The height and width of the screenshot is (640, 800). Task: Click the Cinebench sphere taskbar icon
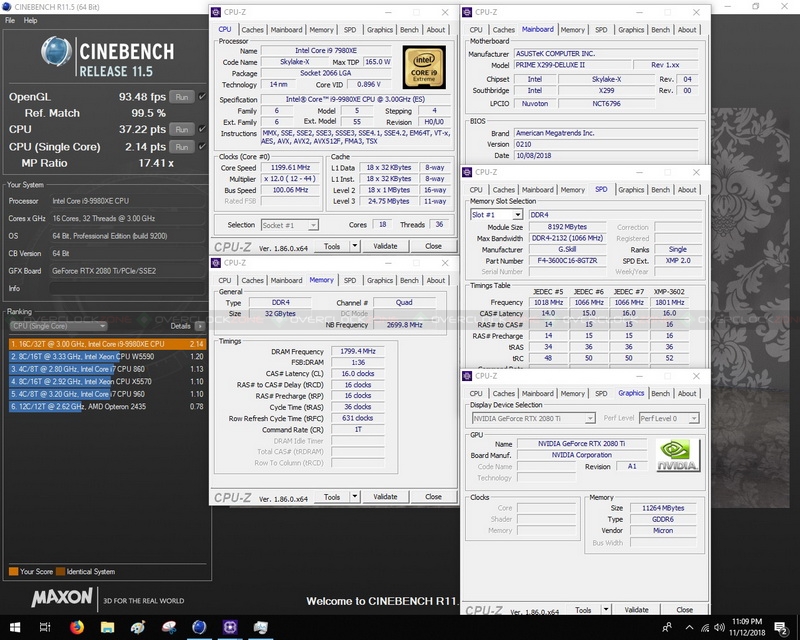[199, 627]
